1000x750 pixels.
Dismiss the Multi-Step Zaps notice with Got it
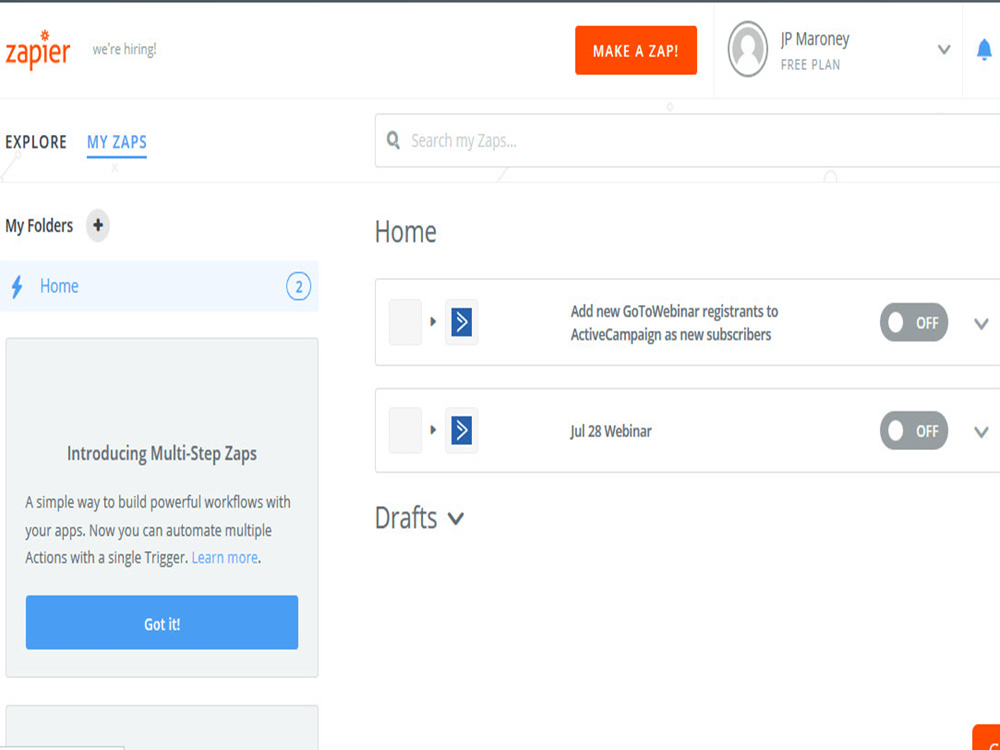pos(162,622)
